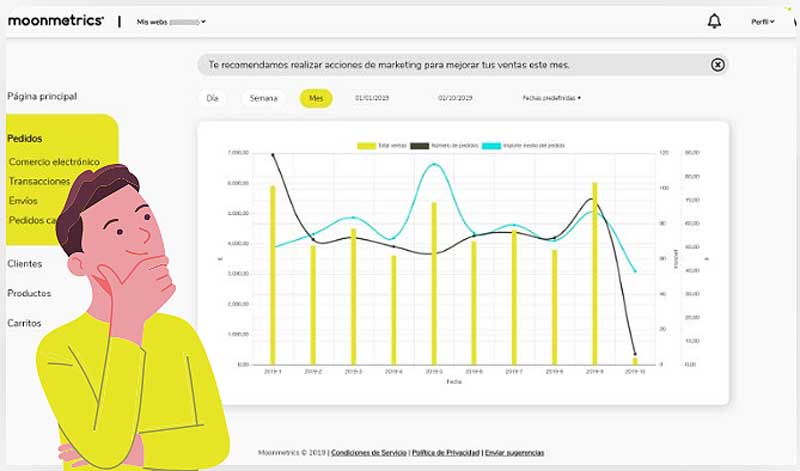Open Envíos submenu item
This screenshot has height=471, width=800.
click(x=23, y=201)
